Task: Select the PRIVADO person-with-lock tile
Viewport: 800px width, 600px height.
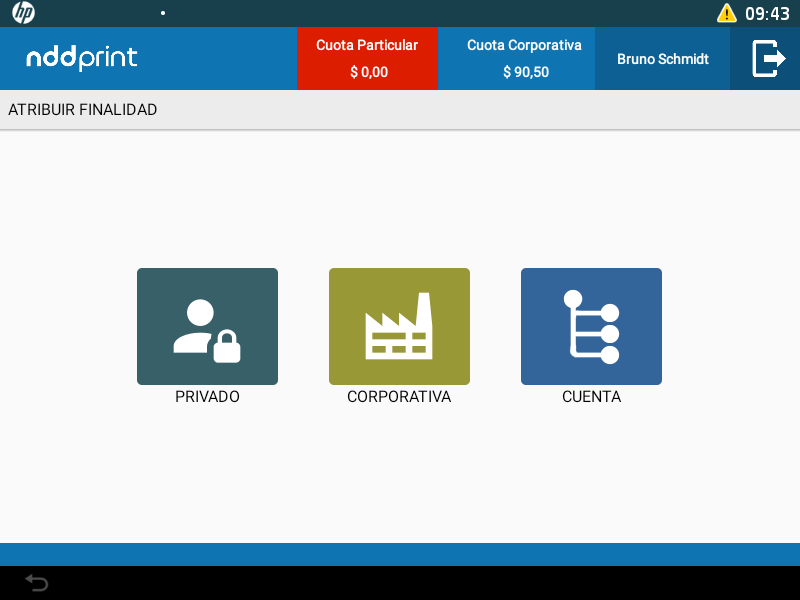Action: click(x=207, y=326)
